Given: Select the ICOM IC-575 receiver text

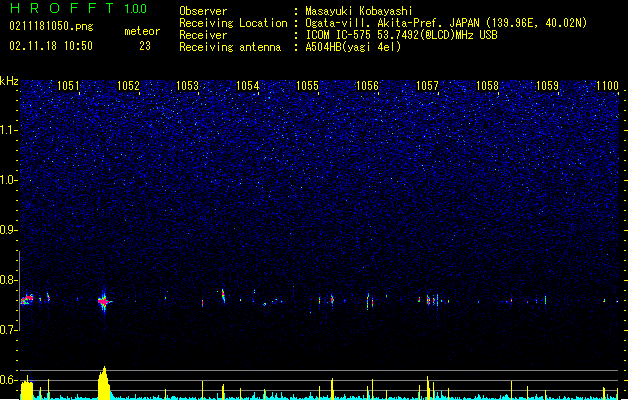Looking at the screenshot, I should click(401, 35).
